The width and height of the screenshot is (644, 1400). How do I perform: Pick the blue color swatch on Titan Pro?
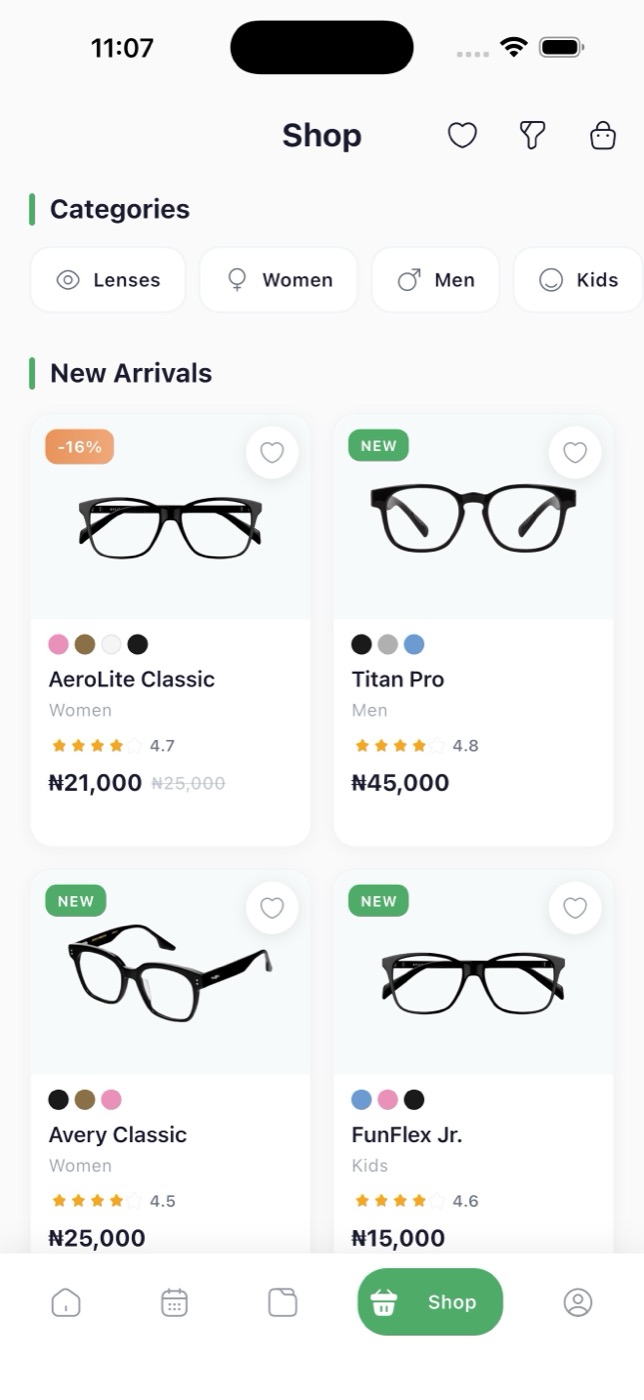pos(414,644)
